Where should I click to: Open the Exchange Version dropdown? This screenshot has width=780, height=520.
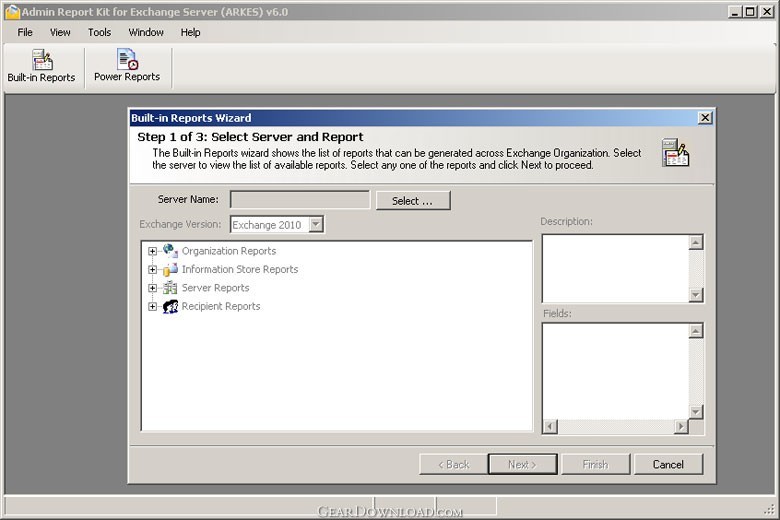[x=316, y=224]
